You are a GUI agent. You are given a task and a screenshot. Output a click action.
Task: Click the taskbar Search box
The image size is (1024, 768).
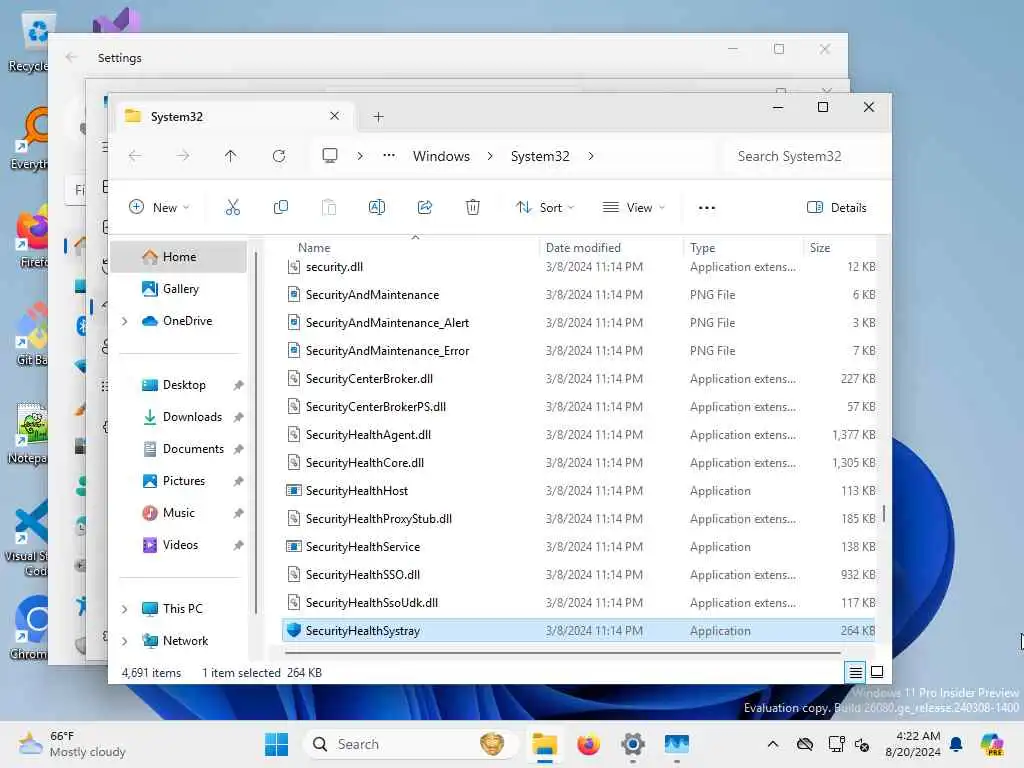click(411, 744)
